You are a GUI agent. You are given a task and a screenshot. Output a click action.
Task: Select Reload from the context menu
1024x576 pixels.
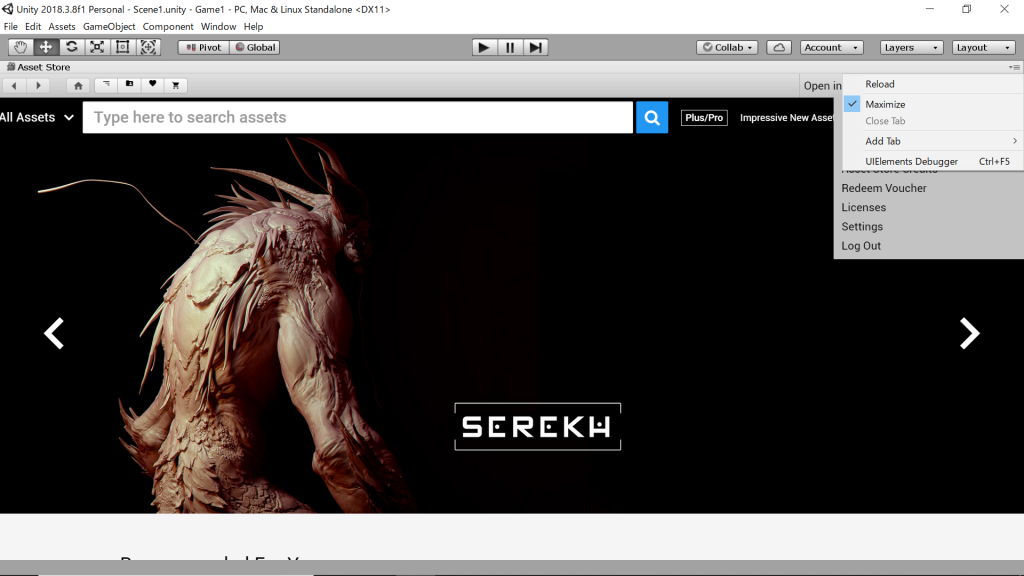(x=933, y=84)
